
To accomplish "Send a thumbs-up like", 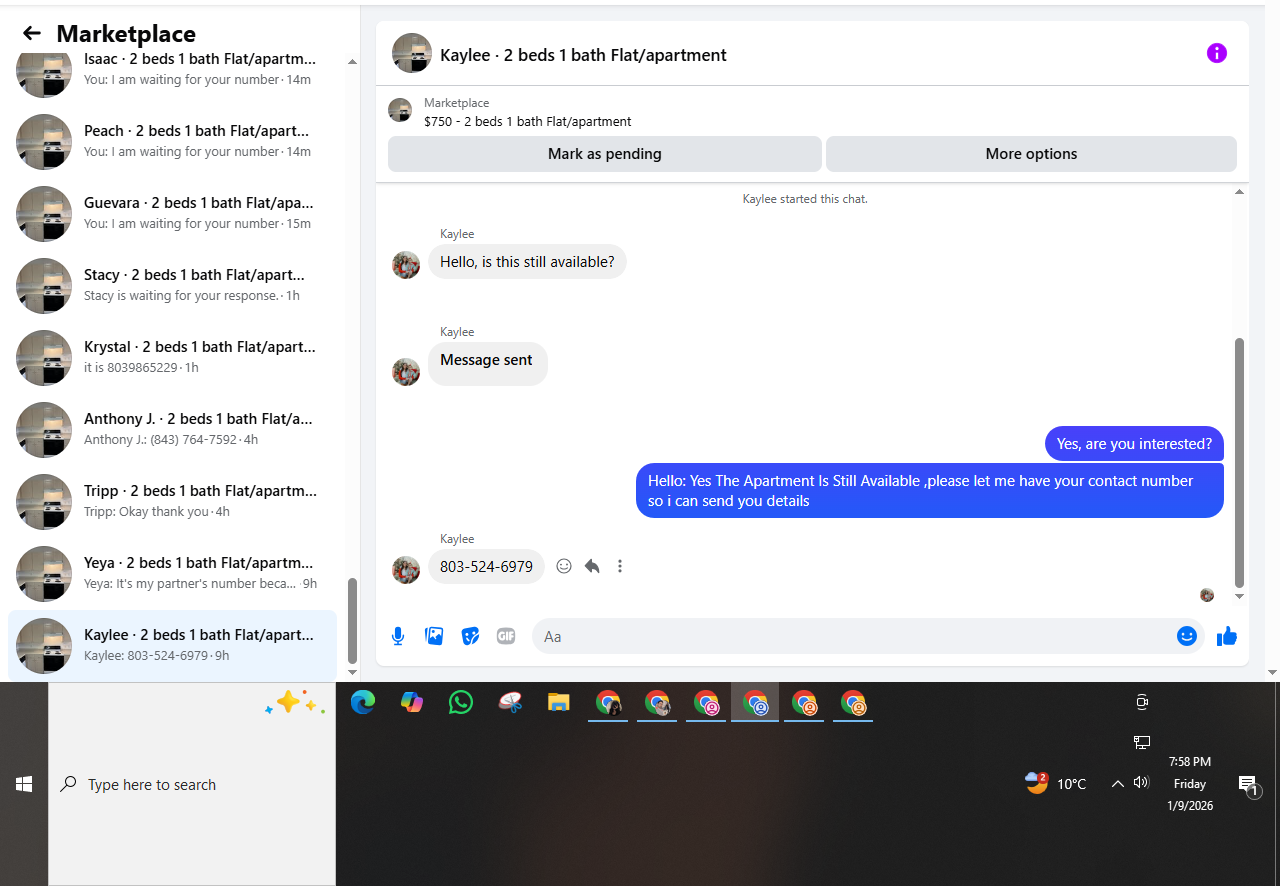I will click(1227, 636).
